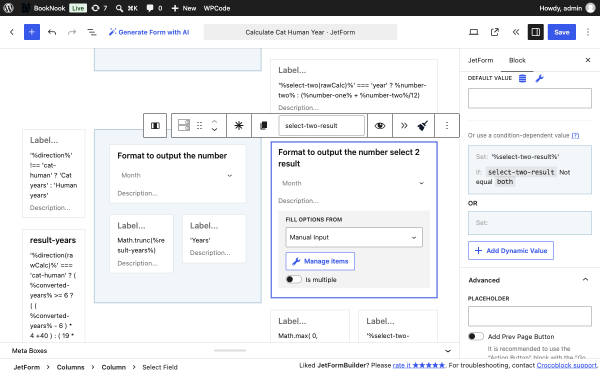Move the block up
The image size is (600, 375).
tap(214, 121)
